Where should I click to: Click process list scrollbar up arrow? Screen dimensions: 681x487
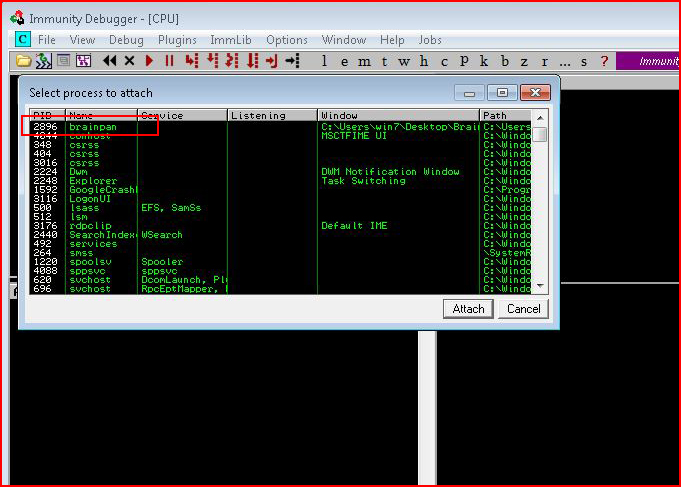[540, 117]
